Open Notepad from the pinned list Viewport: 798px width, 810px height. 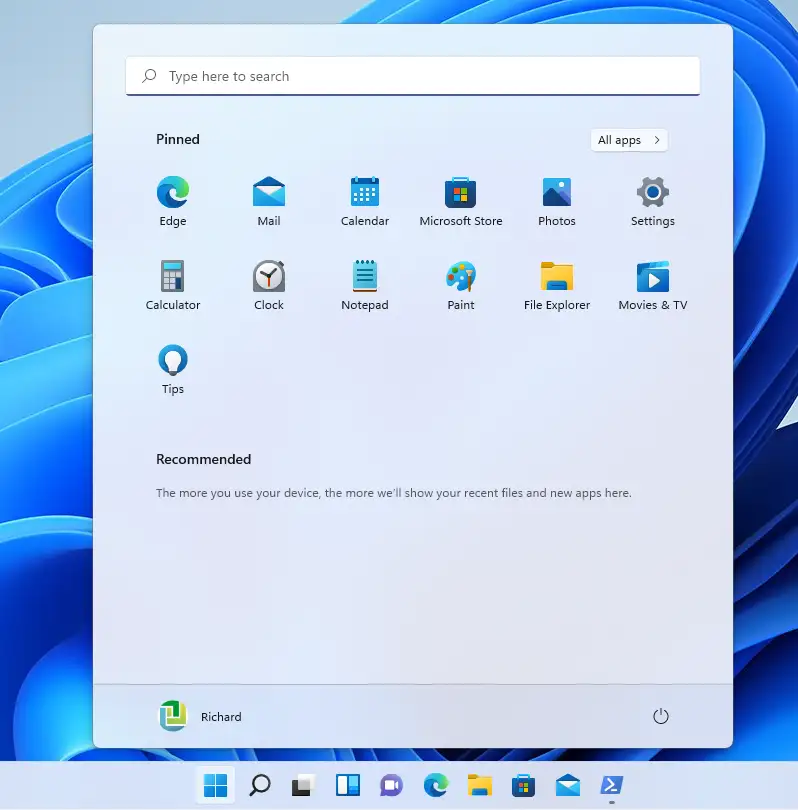365,286
